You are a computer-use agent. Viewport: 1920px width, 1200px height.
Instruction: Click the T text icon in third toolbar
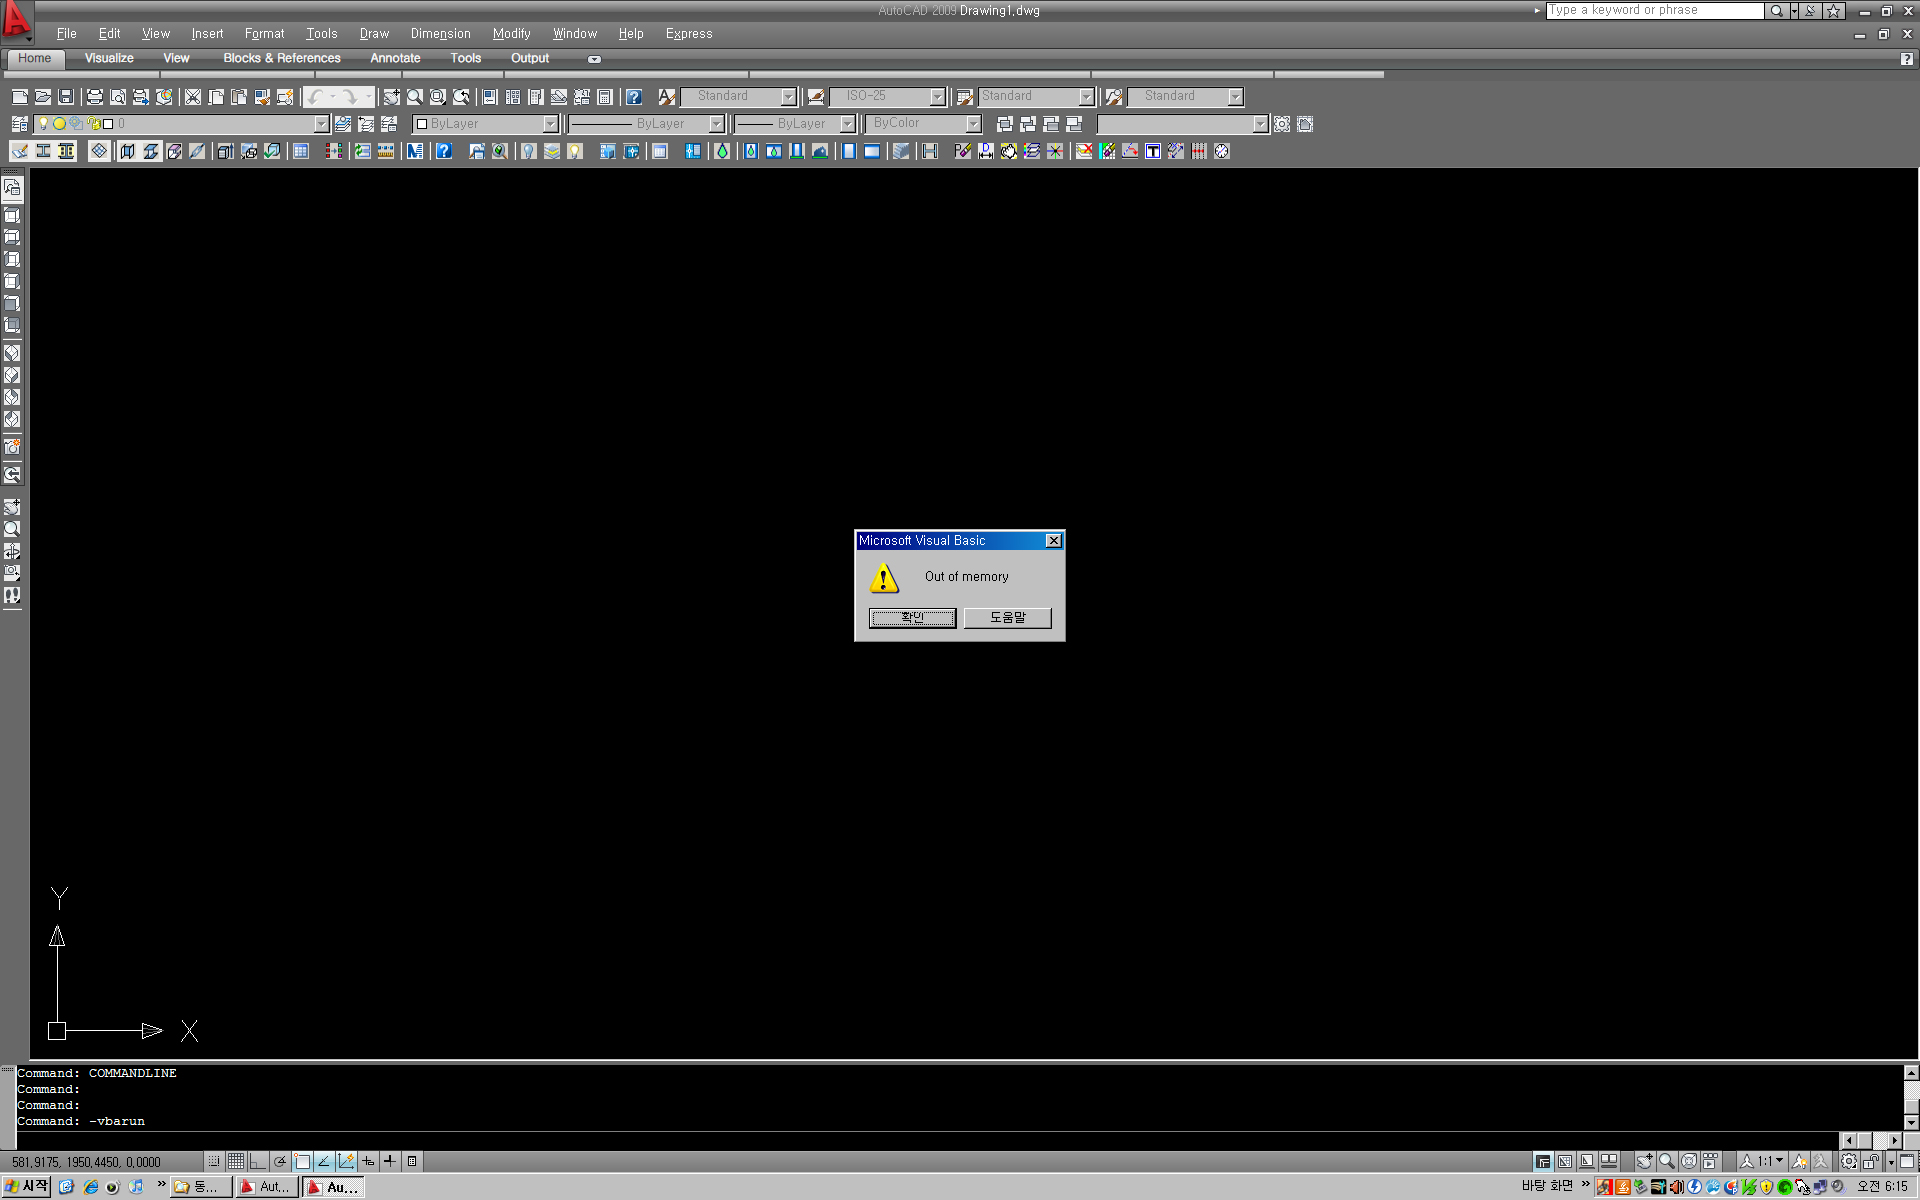click(1152, 151)
